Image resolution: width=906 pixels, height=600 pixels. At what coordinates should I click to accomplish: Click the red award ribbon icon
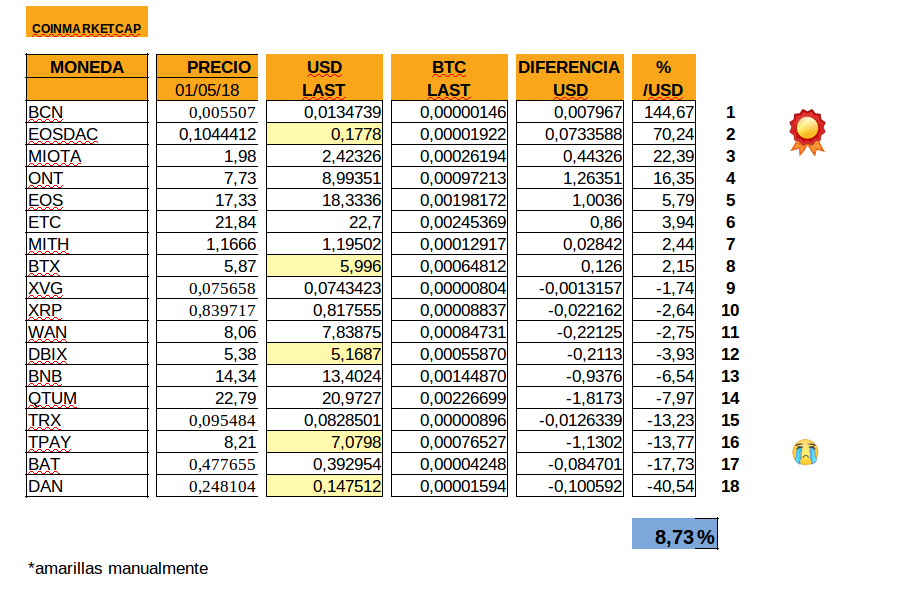click(807, 132)
